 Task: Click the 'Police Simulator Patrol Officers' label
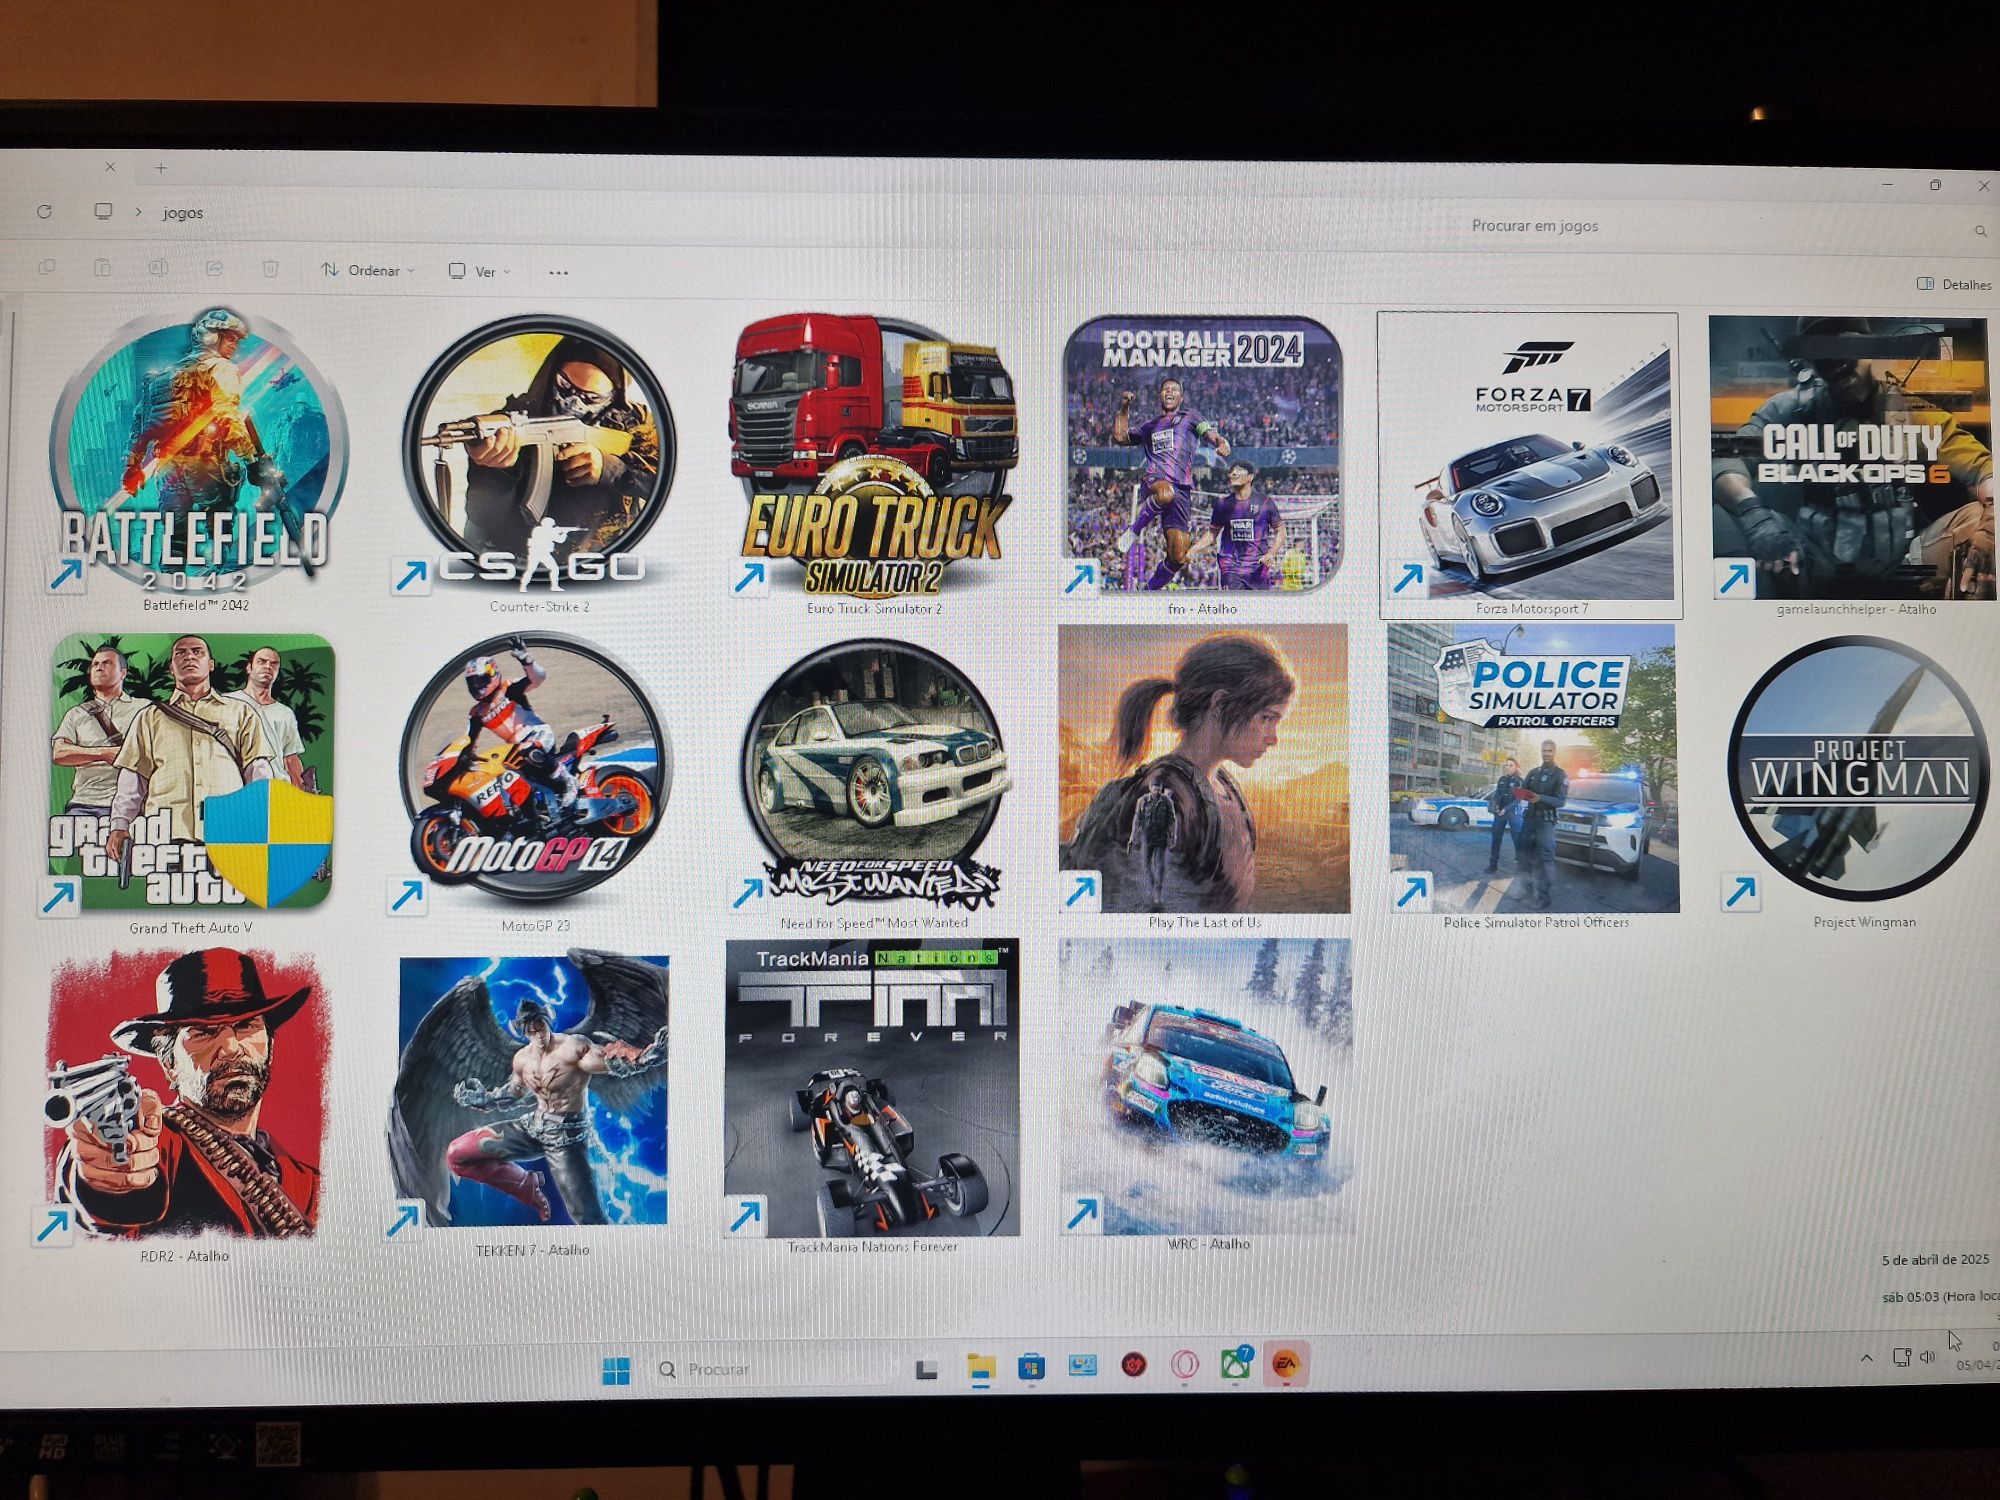[1536, 922]
